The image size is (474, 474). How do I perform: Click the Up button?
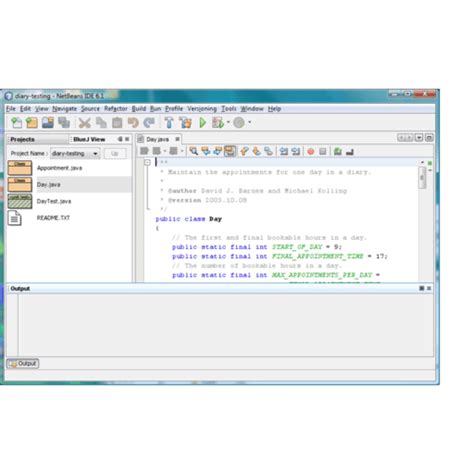pyautogui.click(x=115, y=153)
